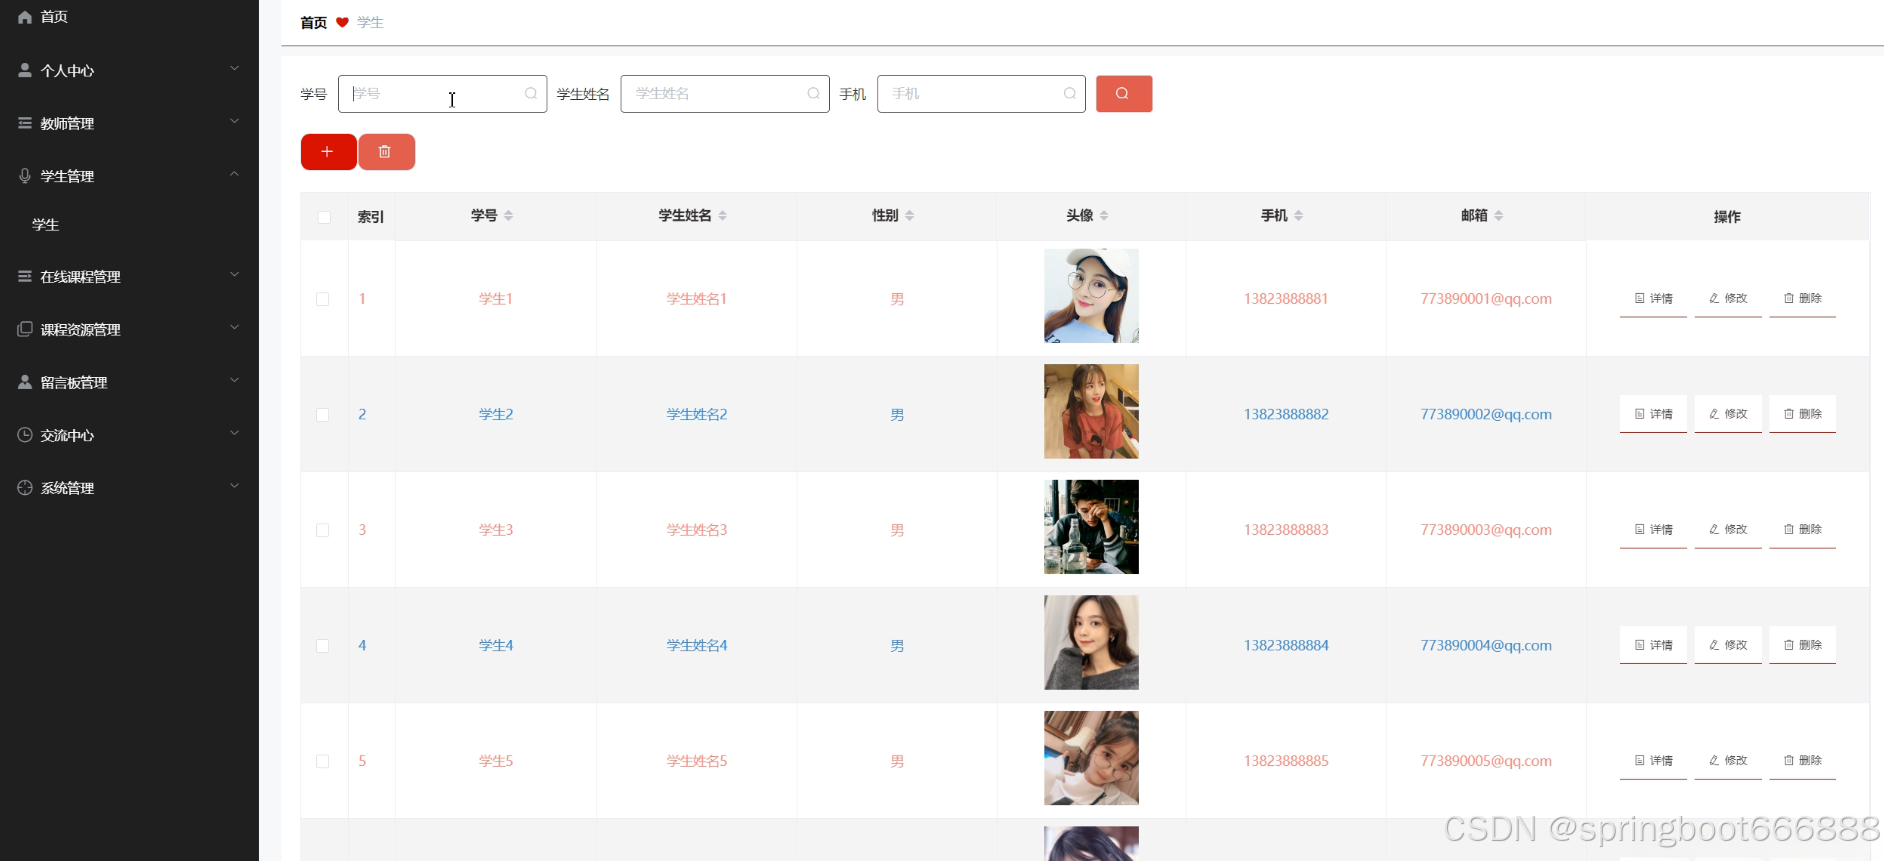Click 删除 button for 学生1
The height and width of the screenshot is (861, 1884).
click(x=1803, y=299)
